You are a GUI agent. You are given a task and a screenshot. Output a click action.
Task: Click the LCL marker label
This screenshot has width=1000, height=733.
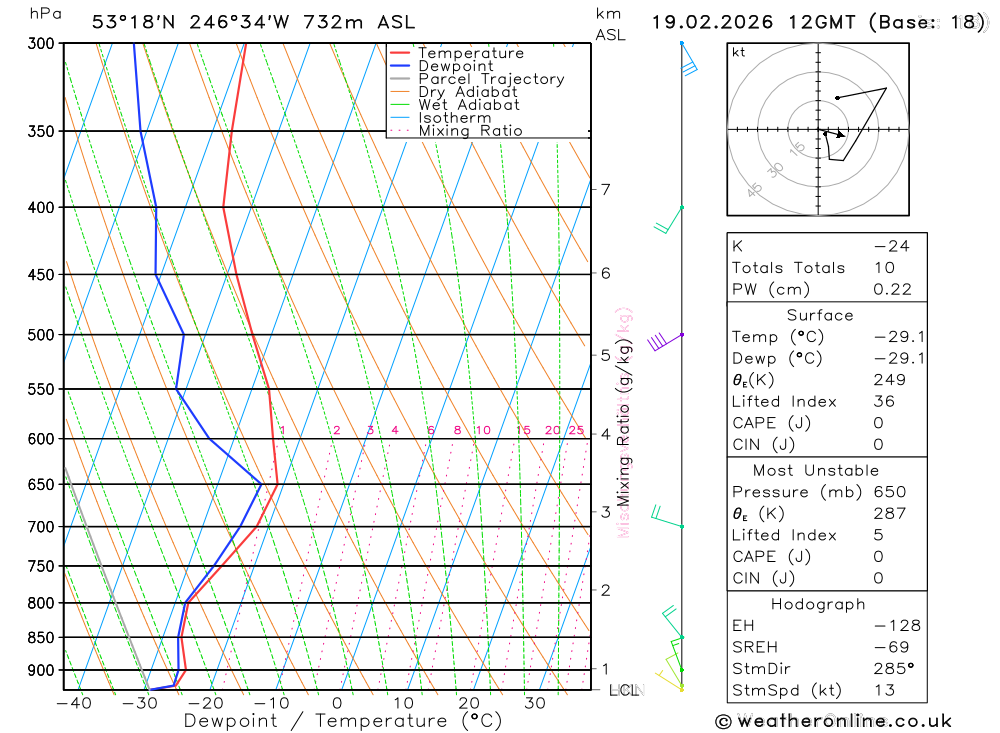pyautogui.click(x=626, y=690)
